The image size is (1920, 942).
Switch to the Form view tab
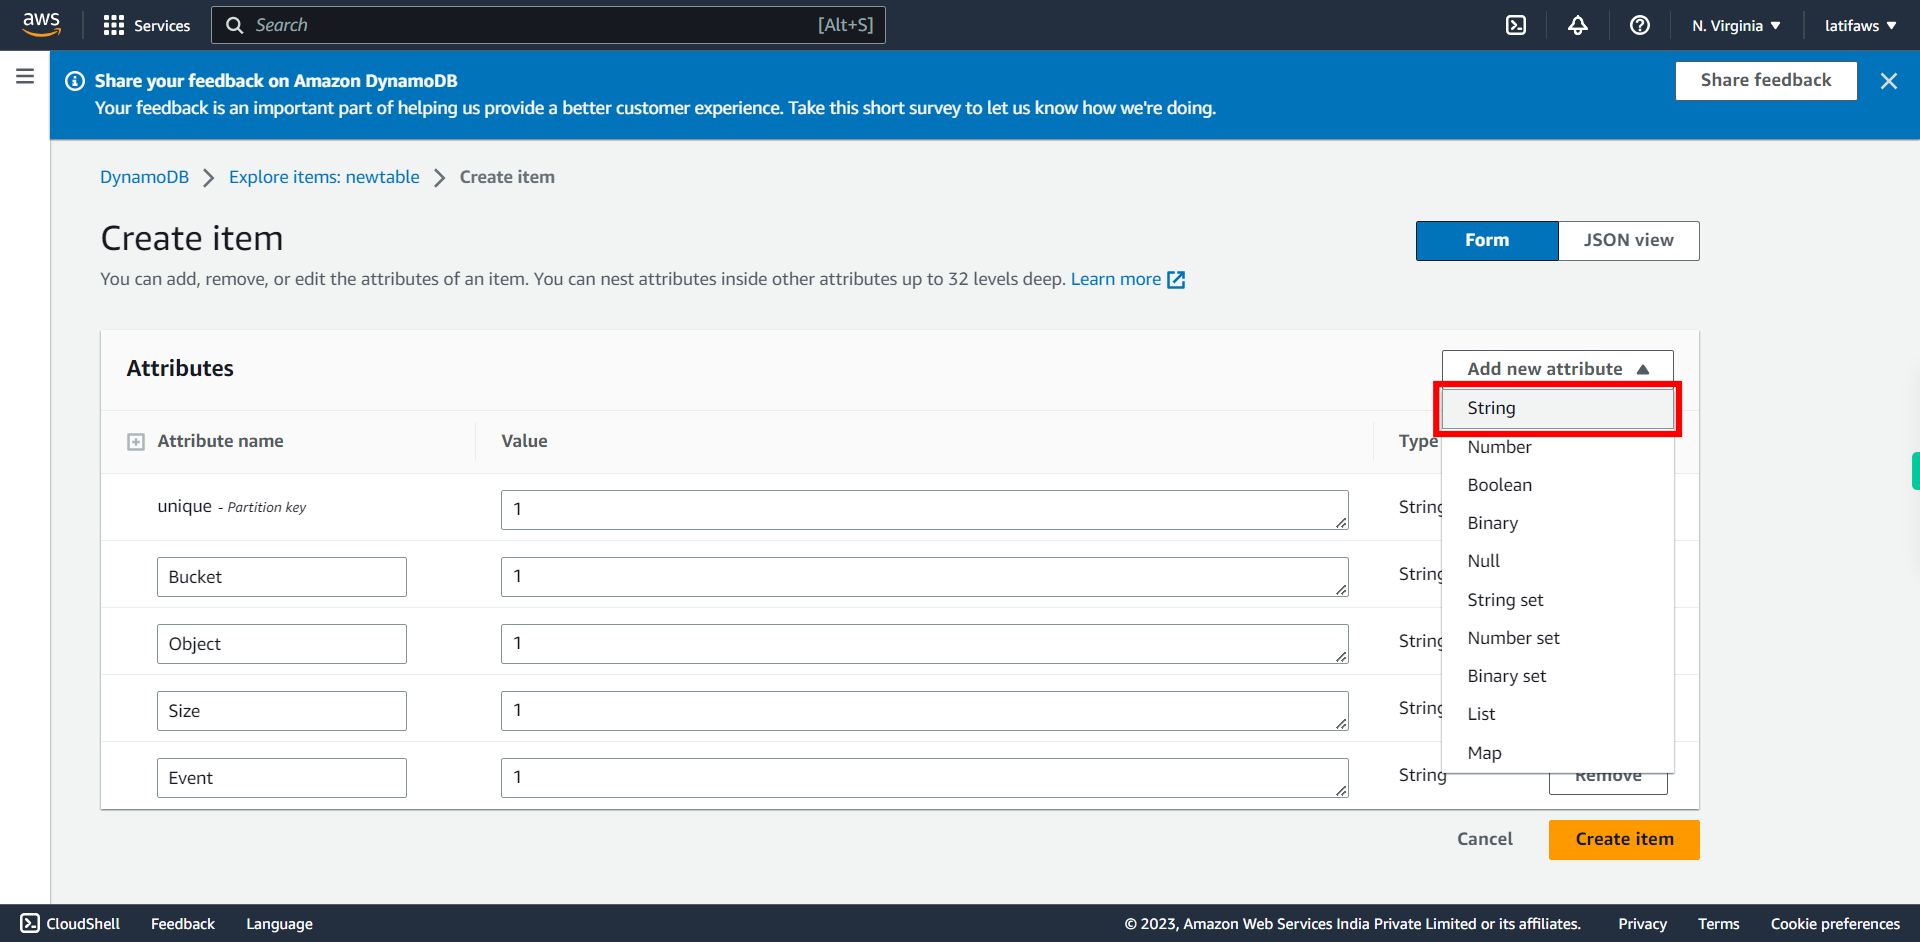click(1487, 240)
